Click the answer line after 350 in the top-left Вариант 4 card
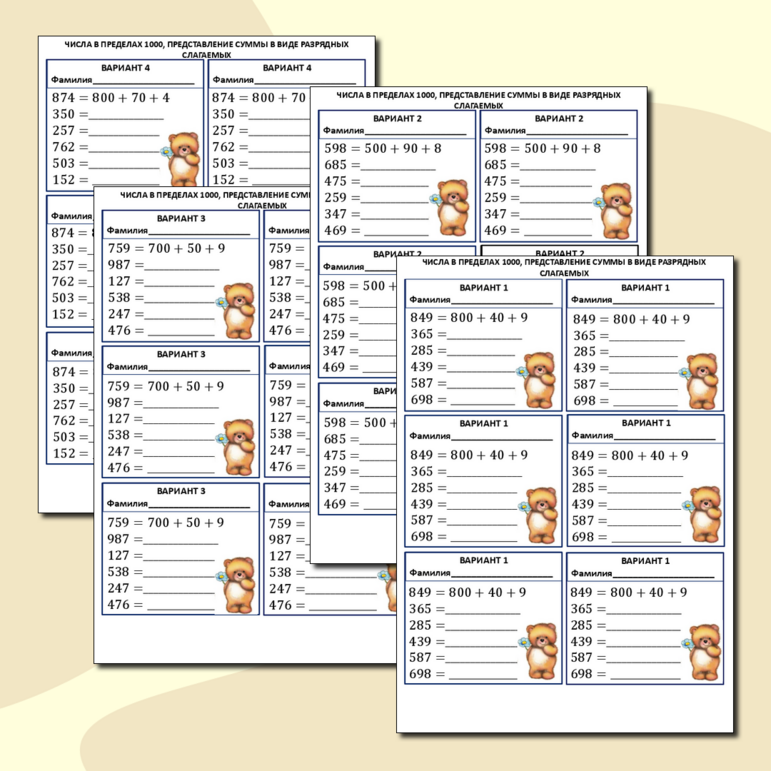 [126, 118]
